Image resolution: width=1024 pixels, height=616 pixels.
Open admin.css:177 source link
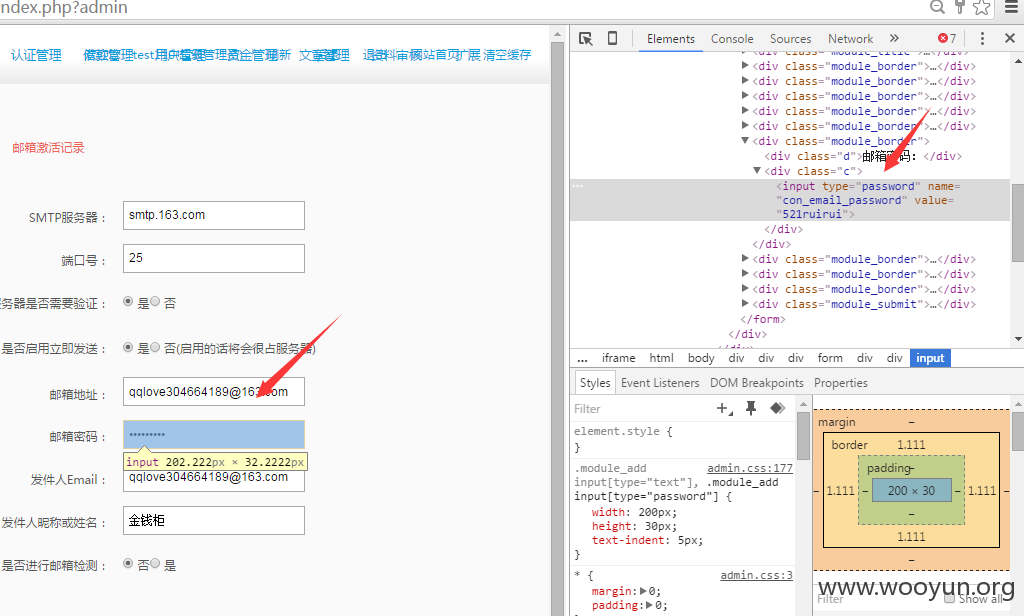click(750, 468)
